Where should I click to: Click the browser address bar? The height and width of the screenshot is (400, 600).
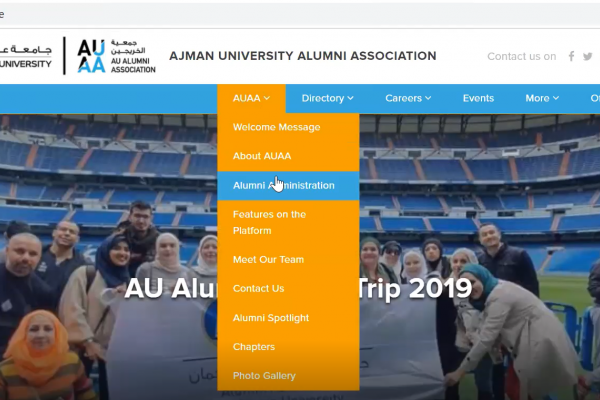tap(300, 15)
